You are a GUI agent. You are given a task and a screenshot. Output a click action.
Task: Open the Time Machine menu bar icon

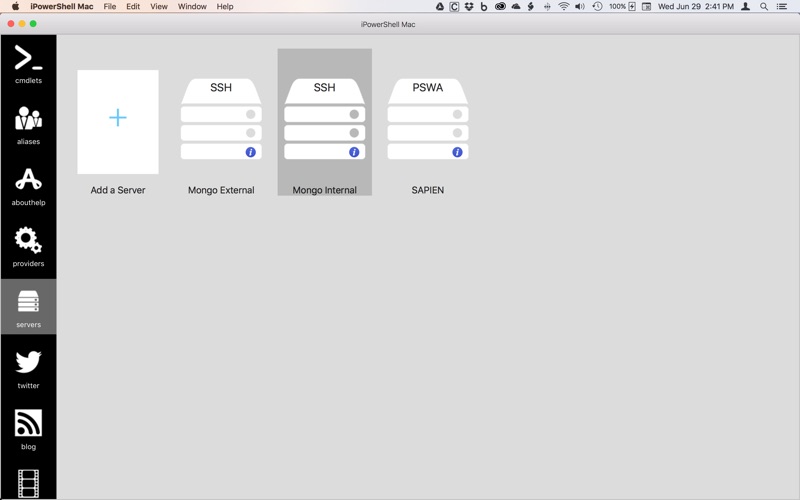tap(597, 7)
